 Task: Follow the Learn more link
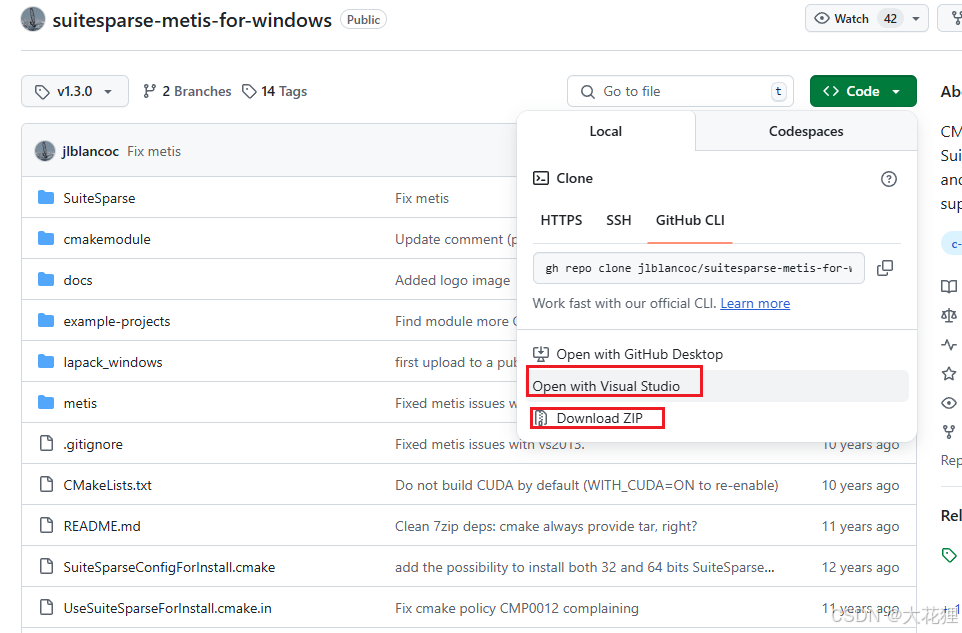click(755, 304)
